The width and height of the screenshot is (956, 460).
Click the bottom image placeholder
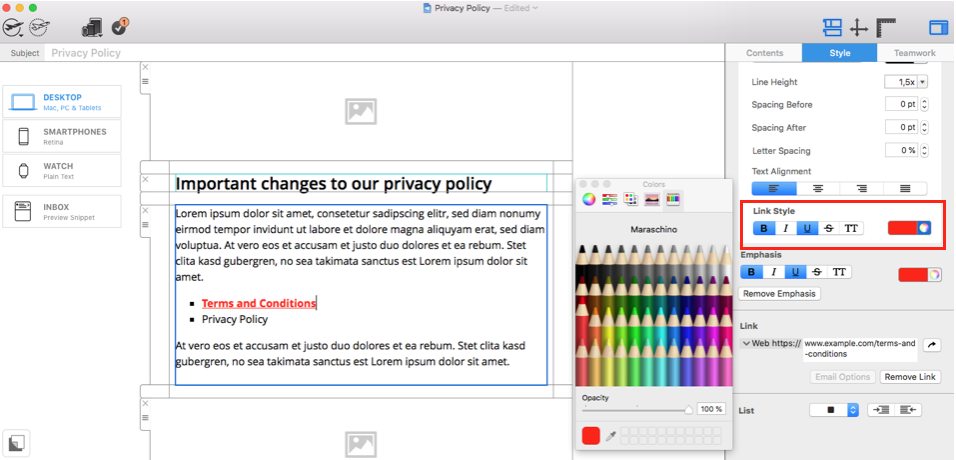[361, 444]
